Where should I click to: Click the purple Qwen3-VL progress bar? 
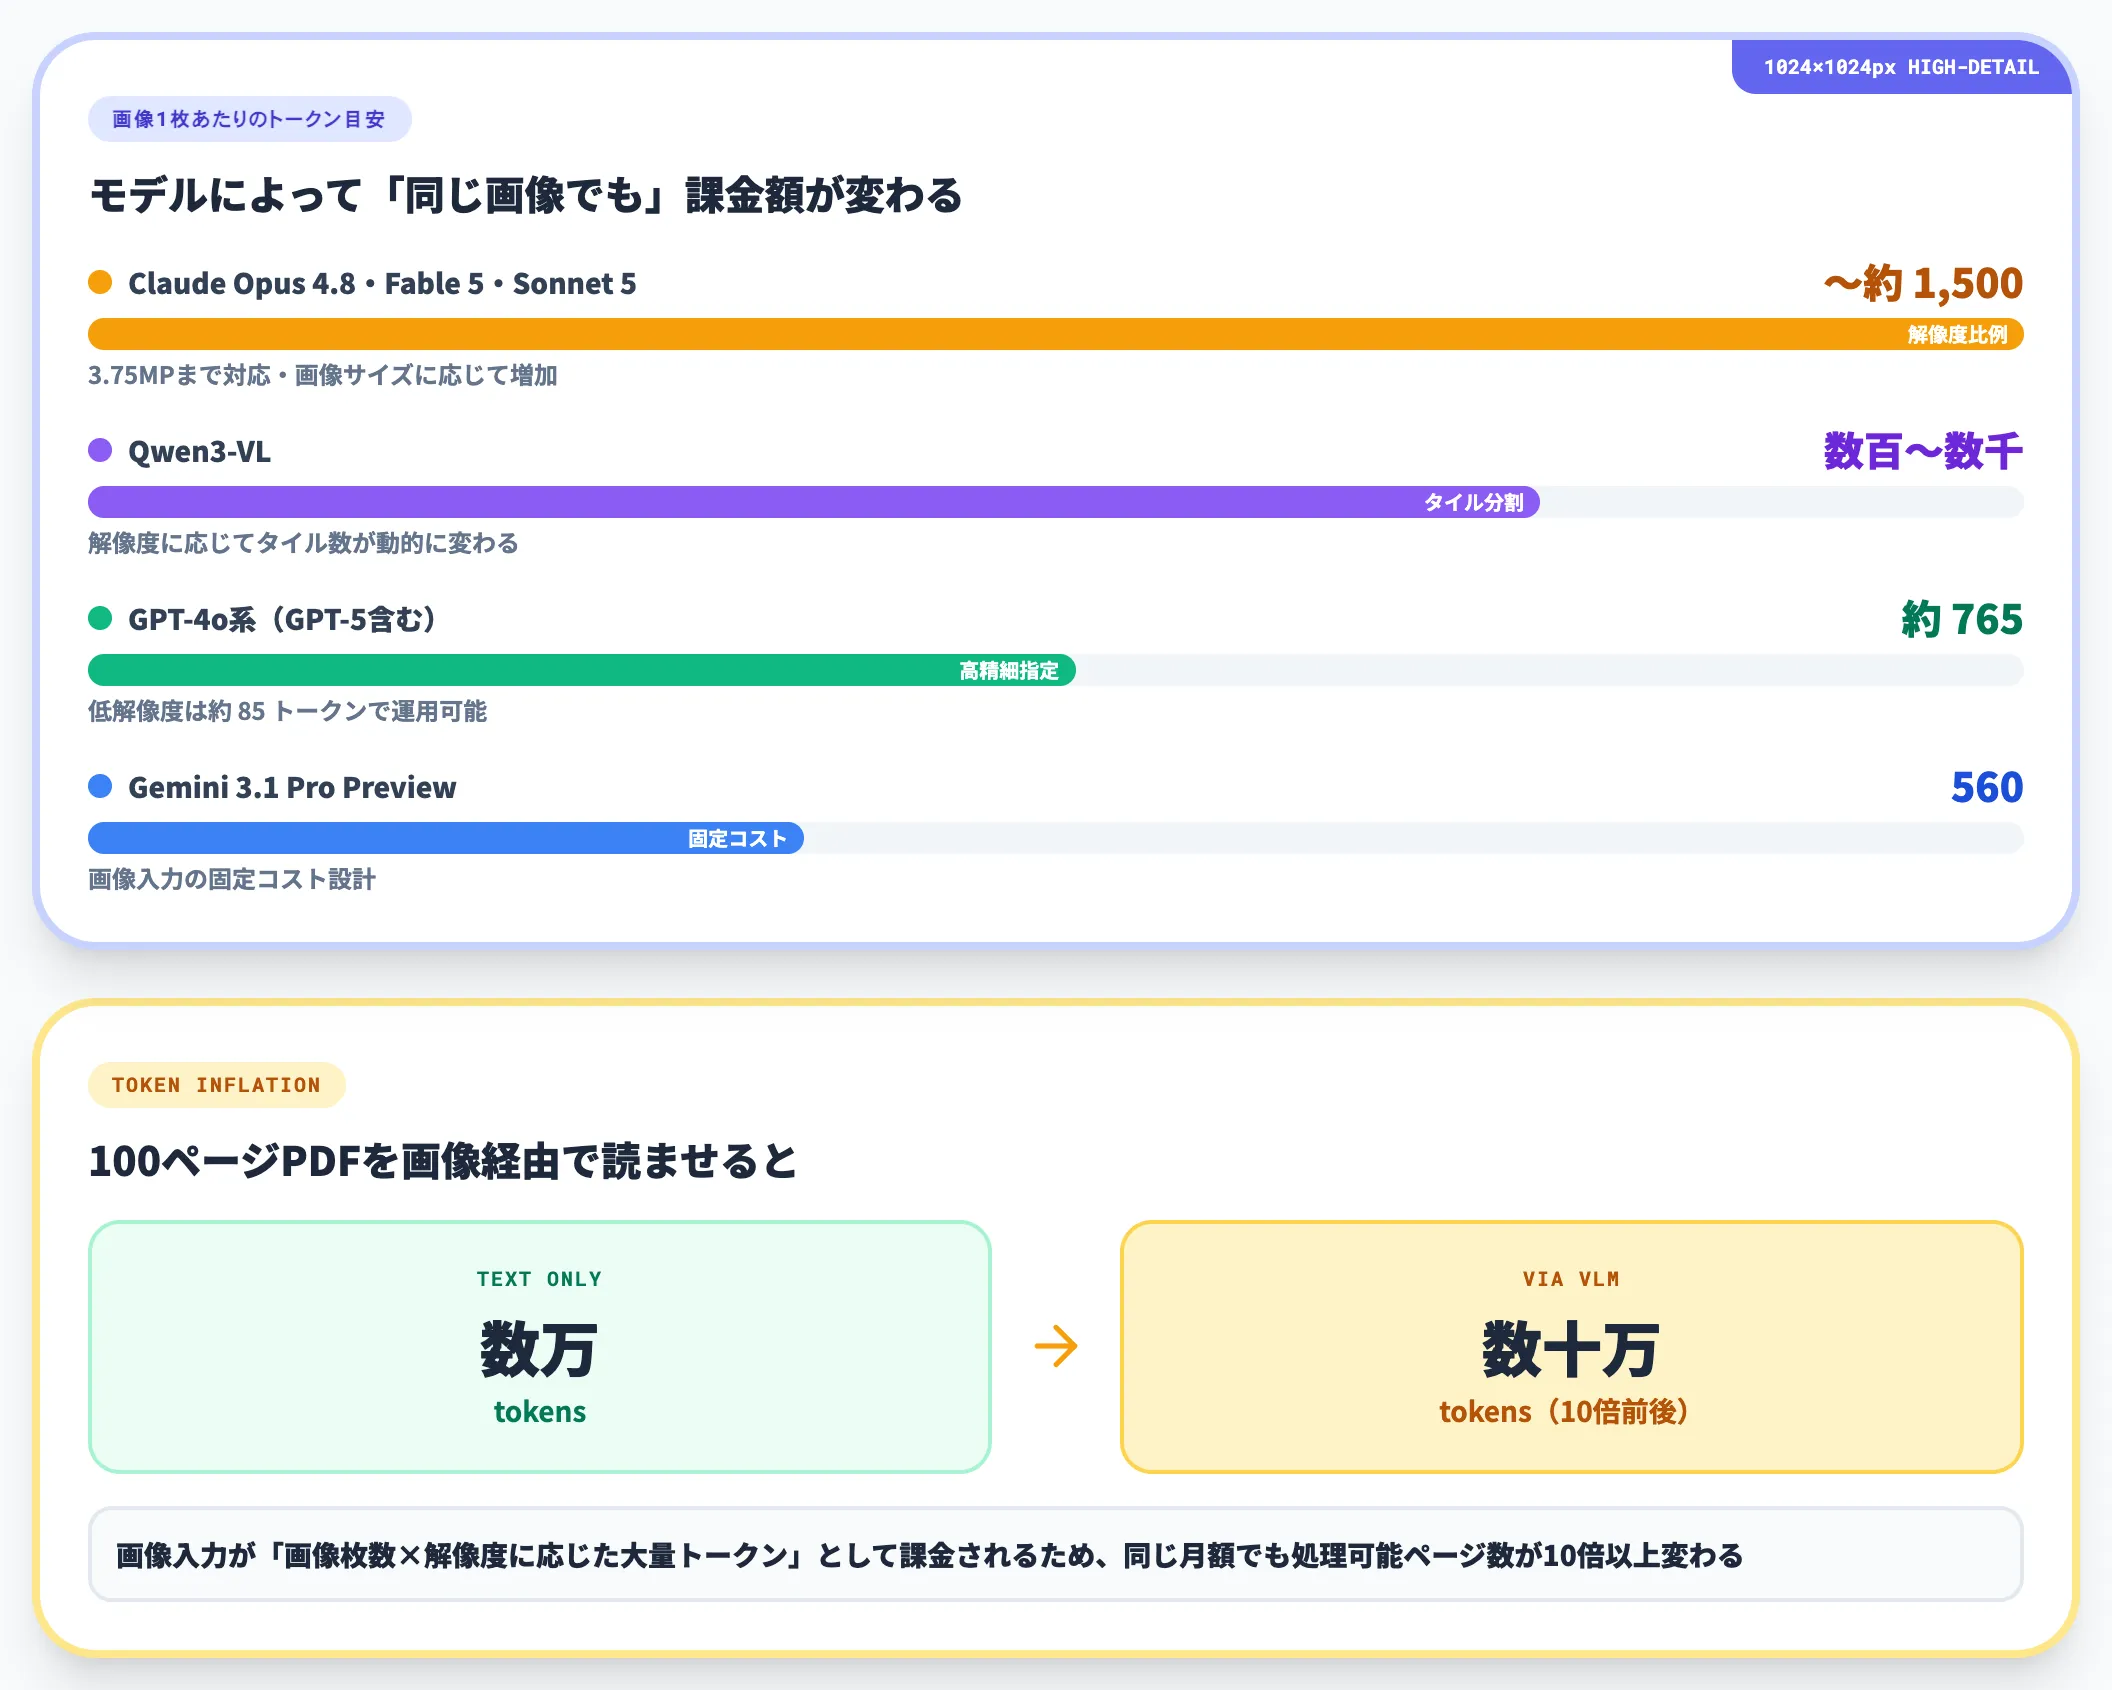814,502
